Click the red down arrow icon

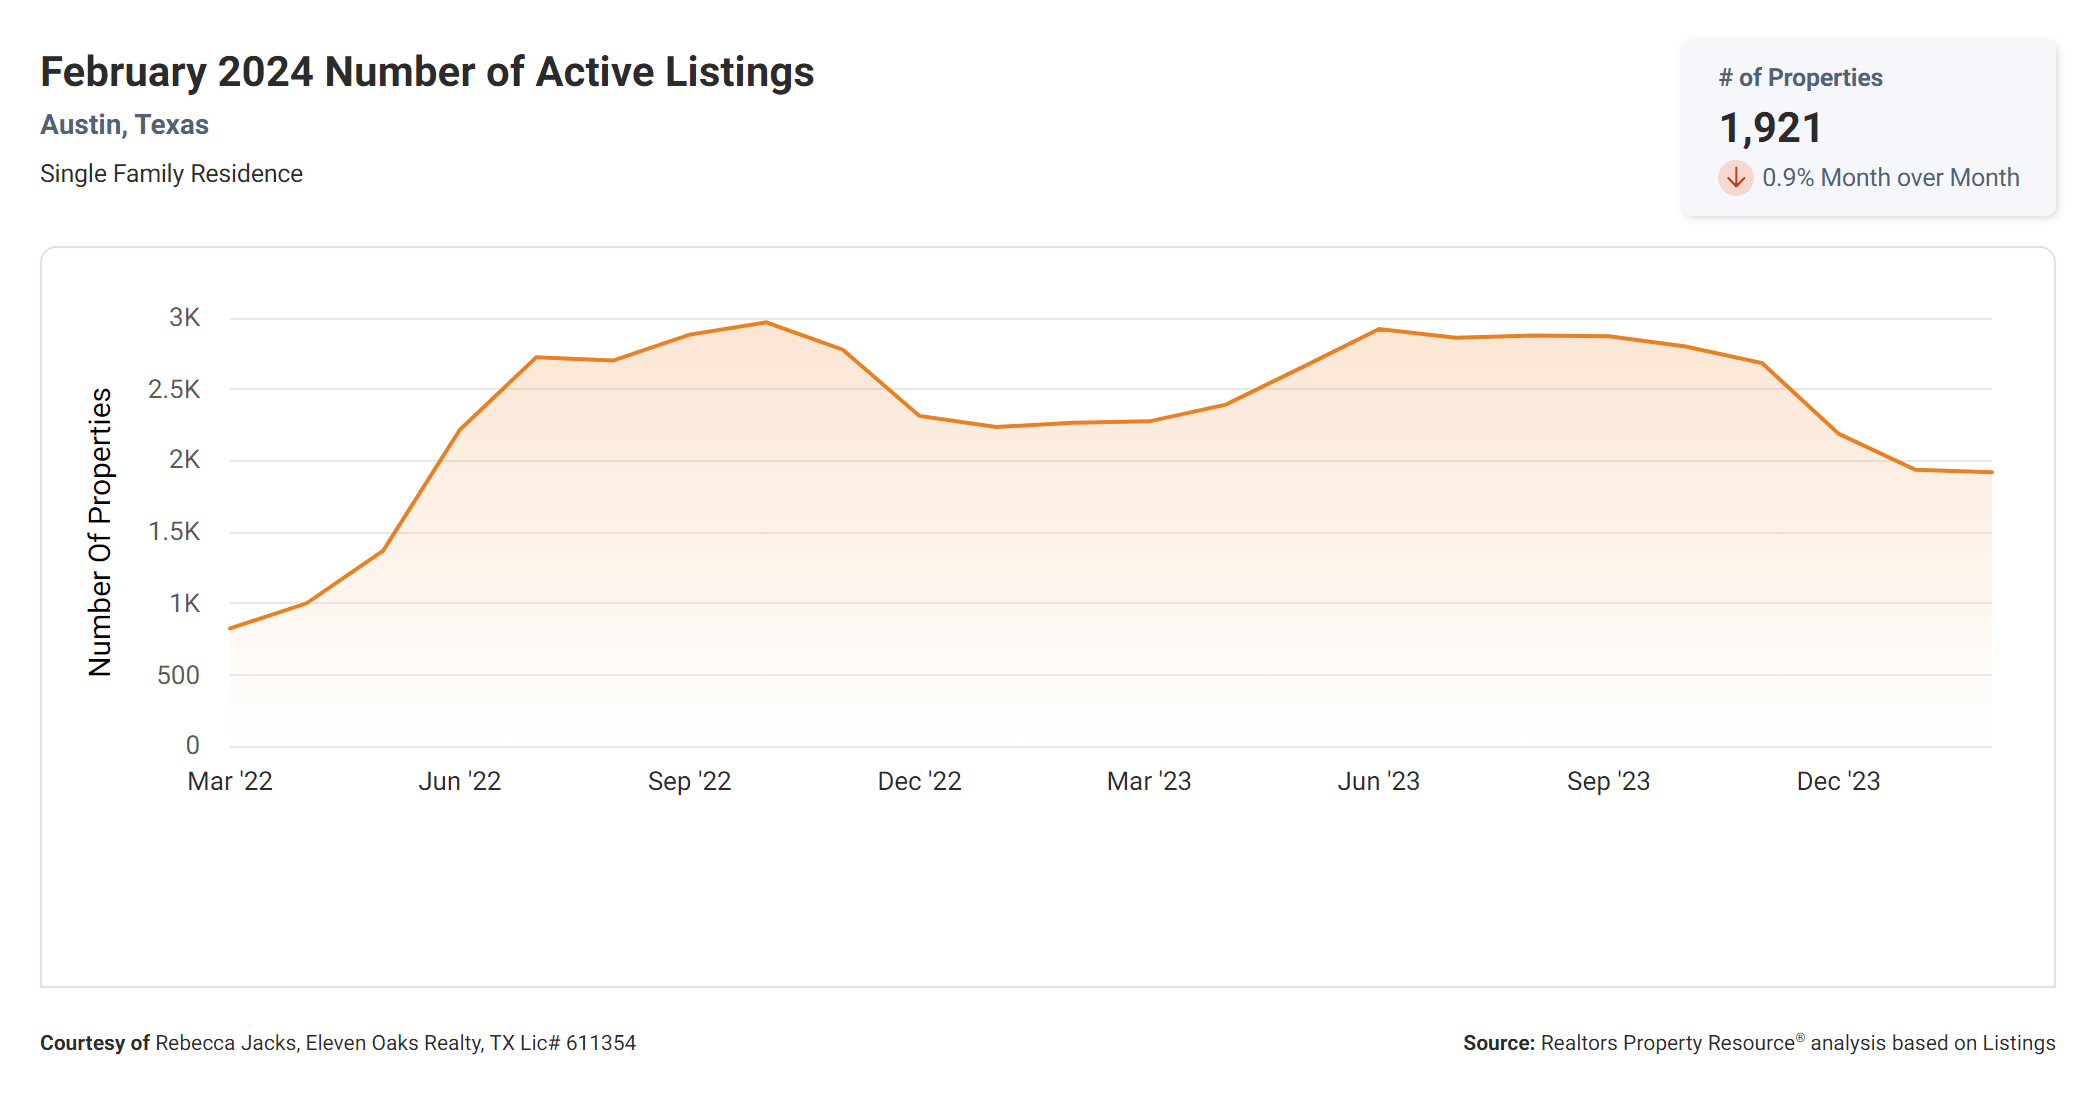point(1735,178)
